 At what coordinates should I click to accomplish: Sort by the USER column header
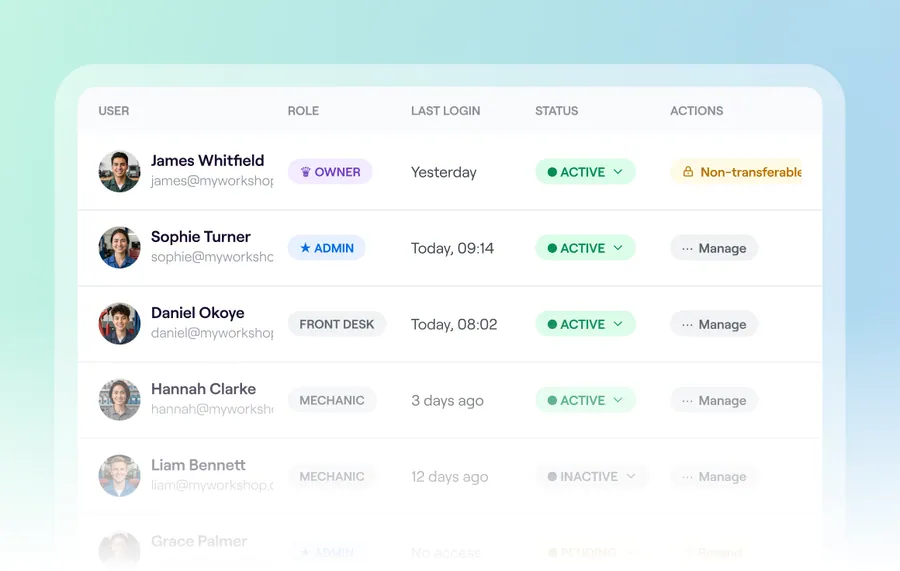pyautogui.click(x=114, y=111)
